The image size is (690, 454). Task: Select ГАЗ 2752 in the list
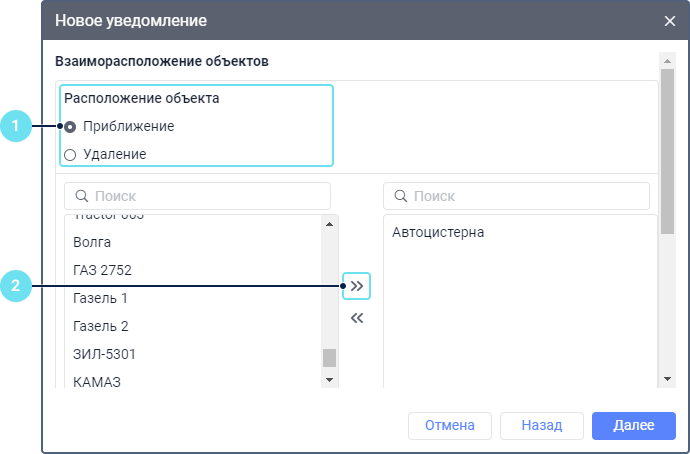pyautogui.click(x=102, y=270)
